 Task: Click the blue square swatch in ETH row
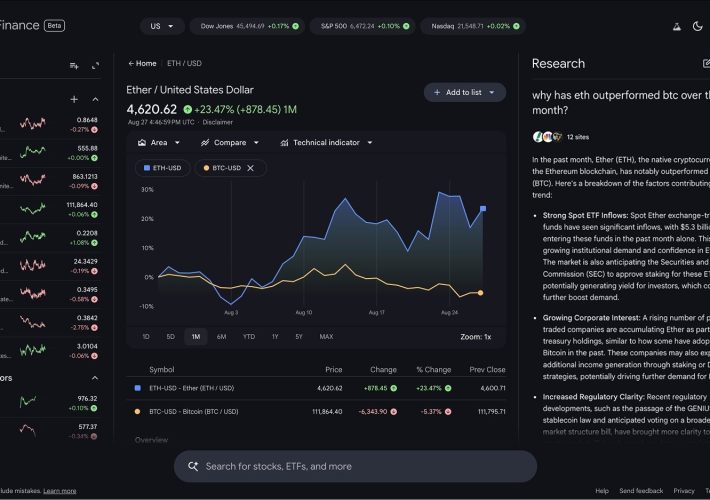138,388
